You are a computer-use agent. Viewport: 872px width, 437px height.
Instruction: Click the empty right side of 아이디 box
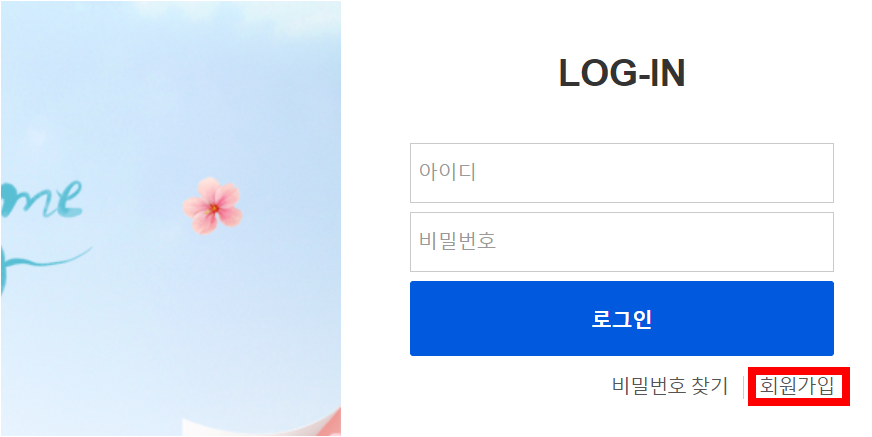click(723, 173)
